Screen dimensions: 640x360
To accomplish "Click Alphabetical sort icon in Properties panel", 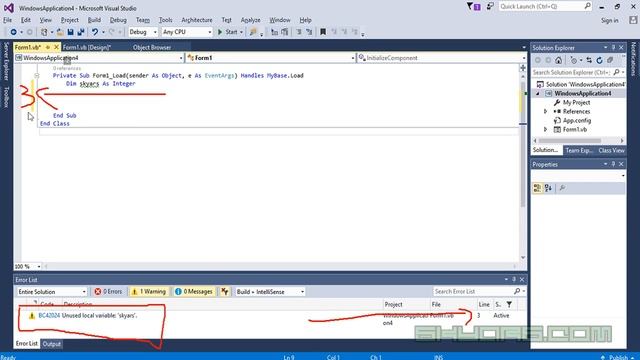I will [548, 188].
